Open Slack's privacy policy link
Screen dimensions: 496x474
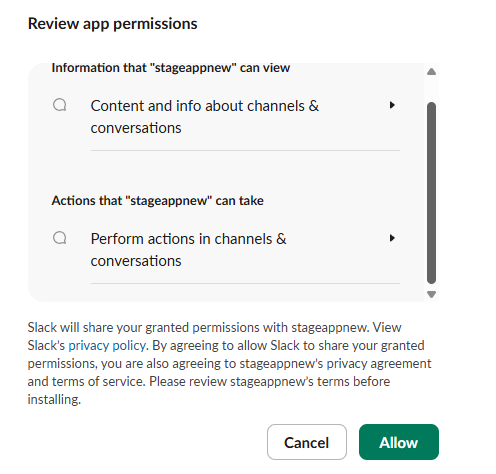pyautogui.click(x=107, y=346)
